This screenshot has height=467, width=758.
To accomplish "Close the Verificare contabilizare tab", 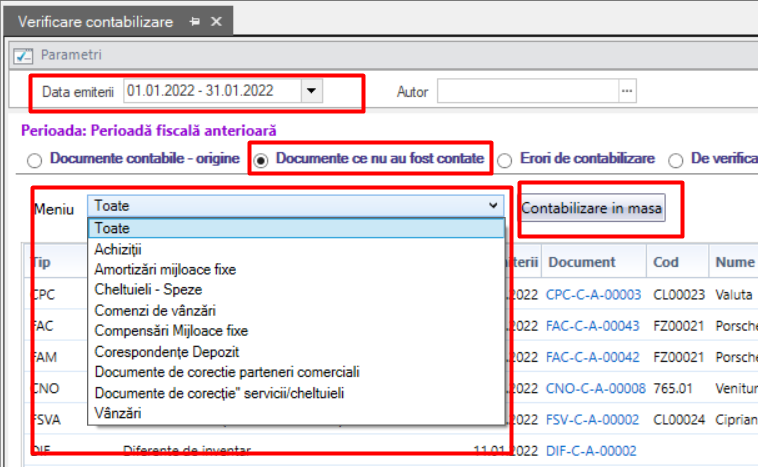I will (x=217, y=22).
